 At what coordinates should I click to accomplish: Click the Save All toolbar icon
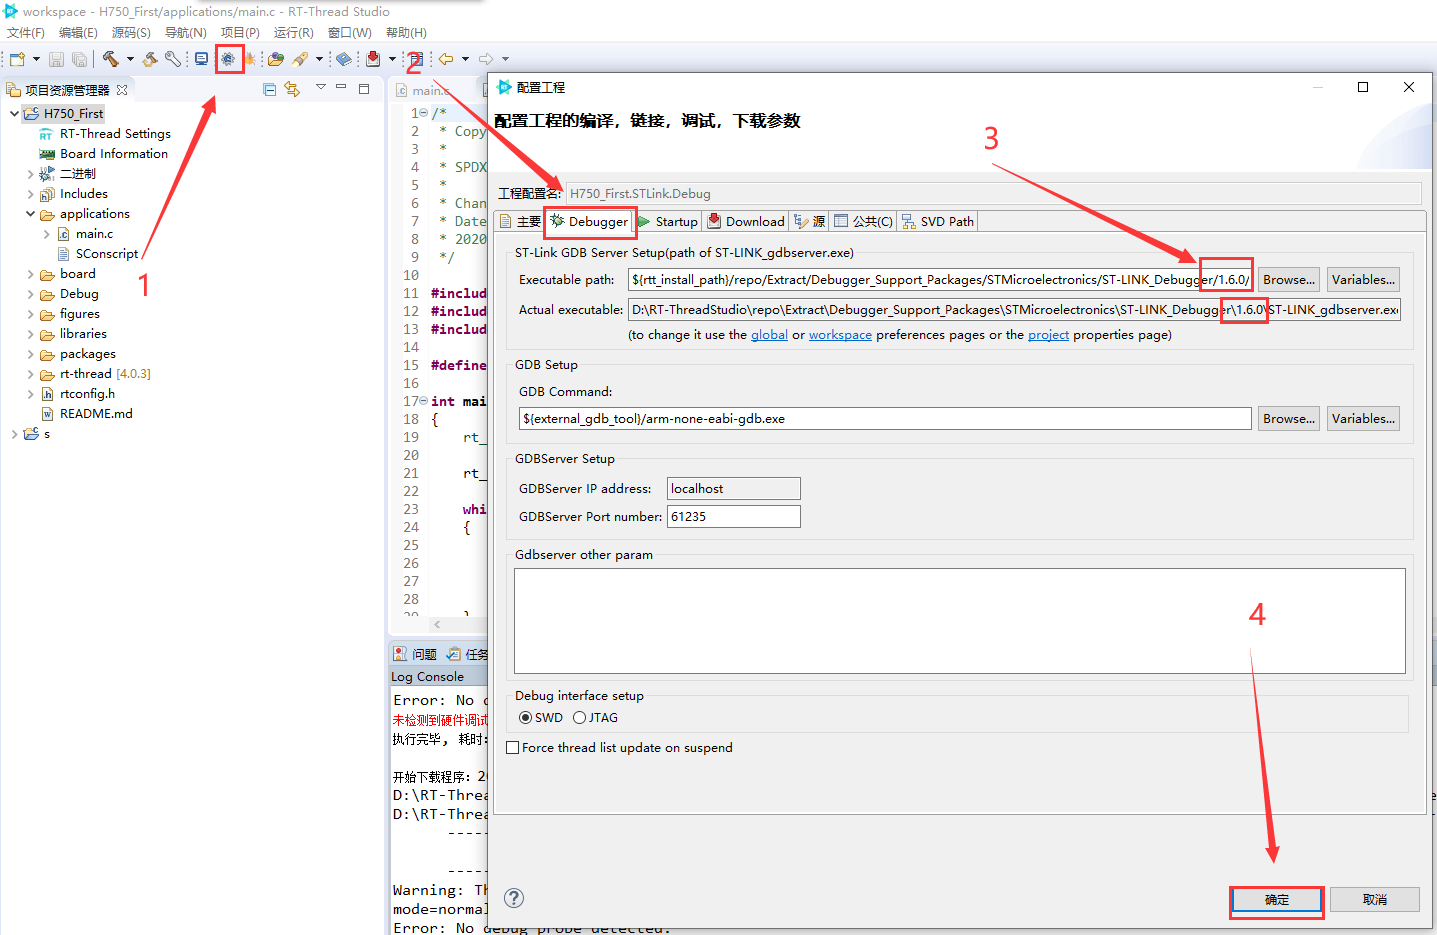tap(79, 59)
